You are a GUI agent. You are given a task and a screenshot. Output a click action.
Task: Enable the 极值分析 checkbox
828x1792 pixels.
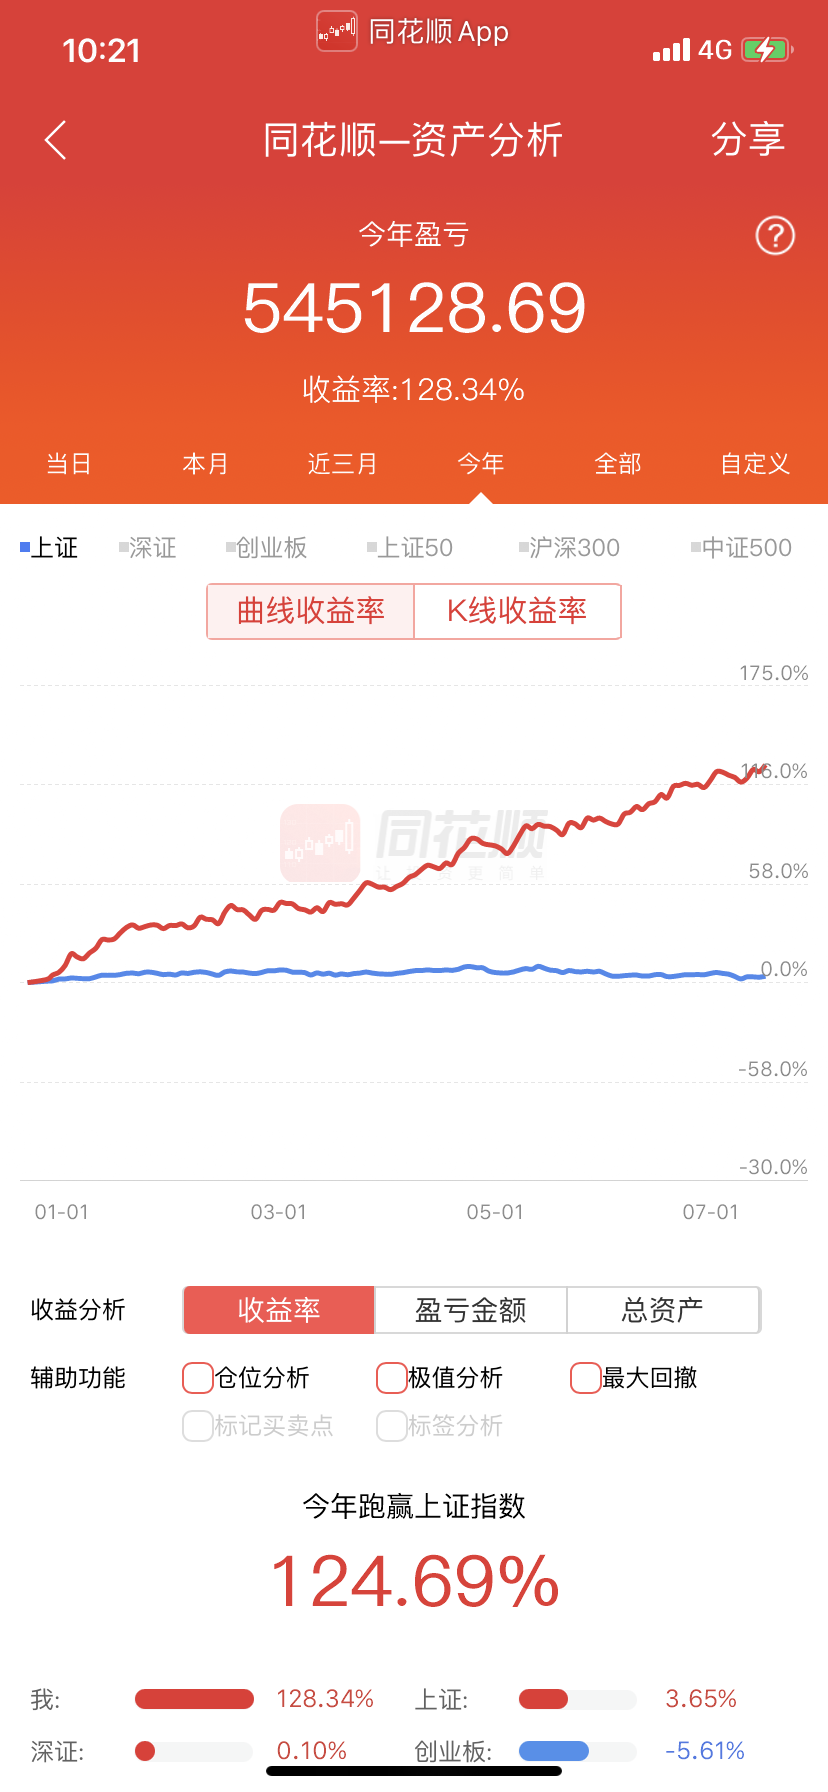point(391,1378)
